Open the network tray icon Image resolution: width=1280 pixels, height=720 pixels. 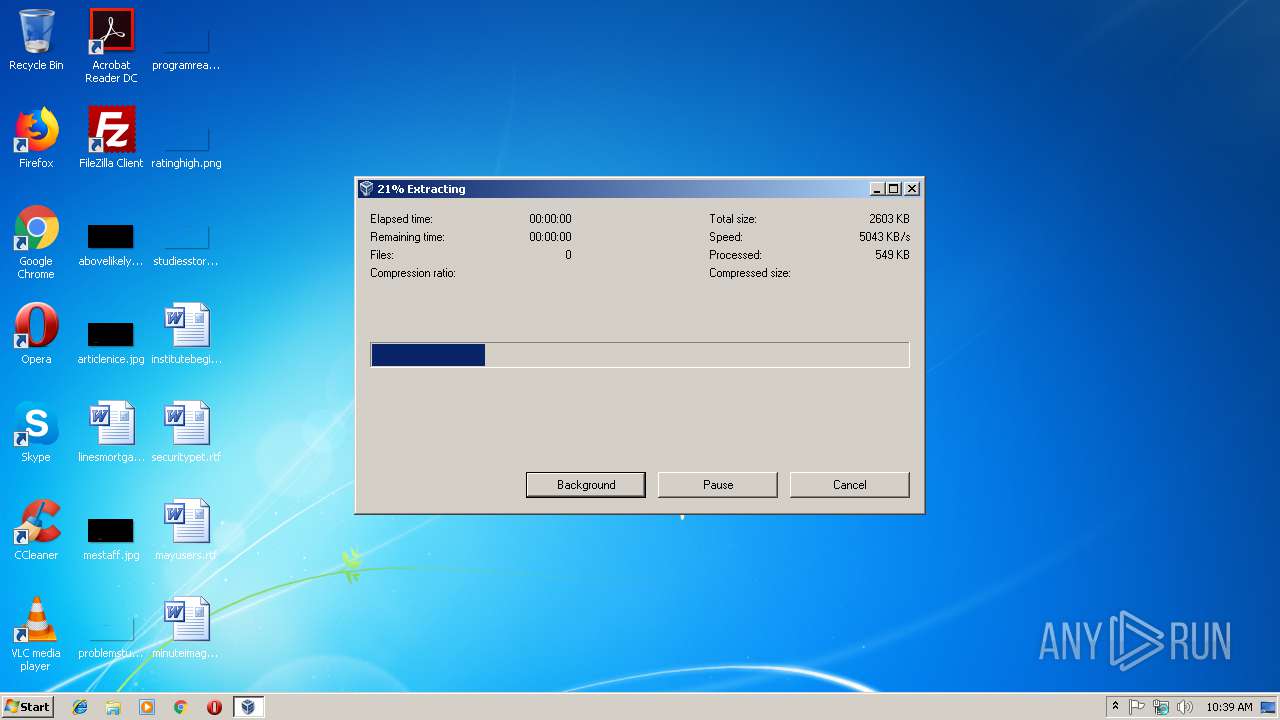point(1161,707)
